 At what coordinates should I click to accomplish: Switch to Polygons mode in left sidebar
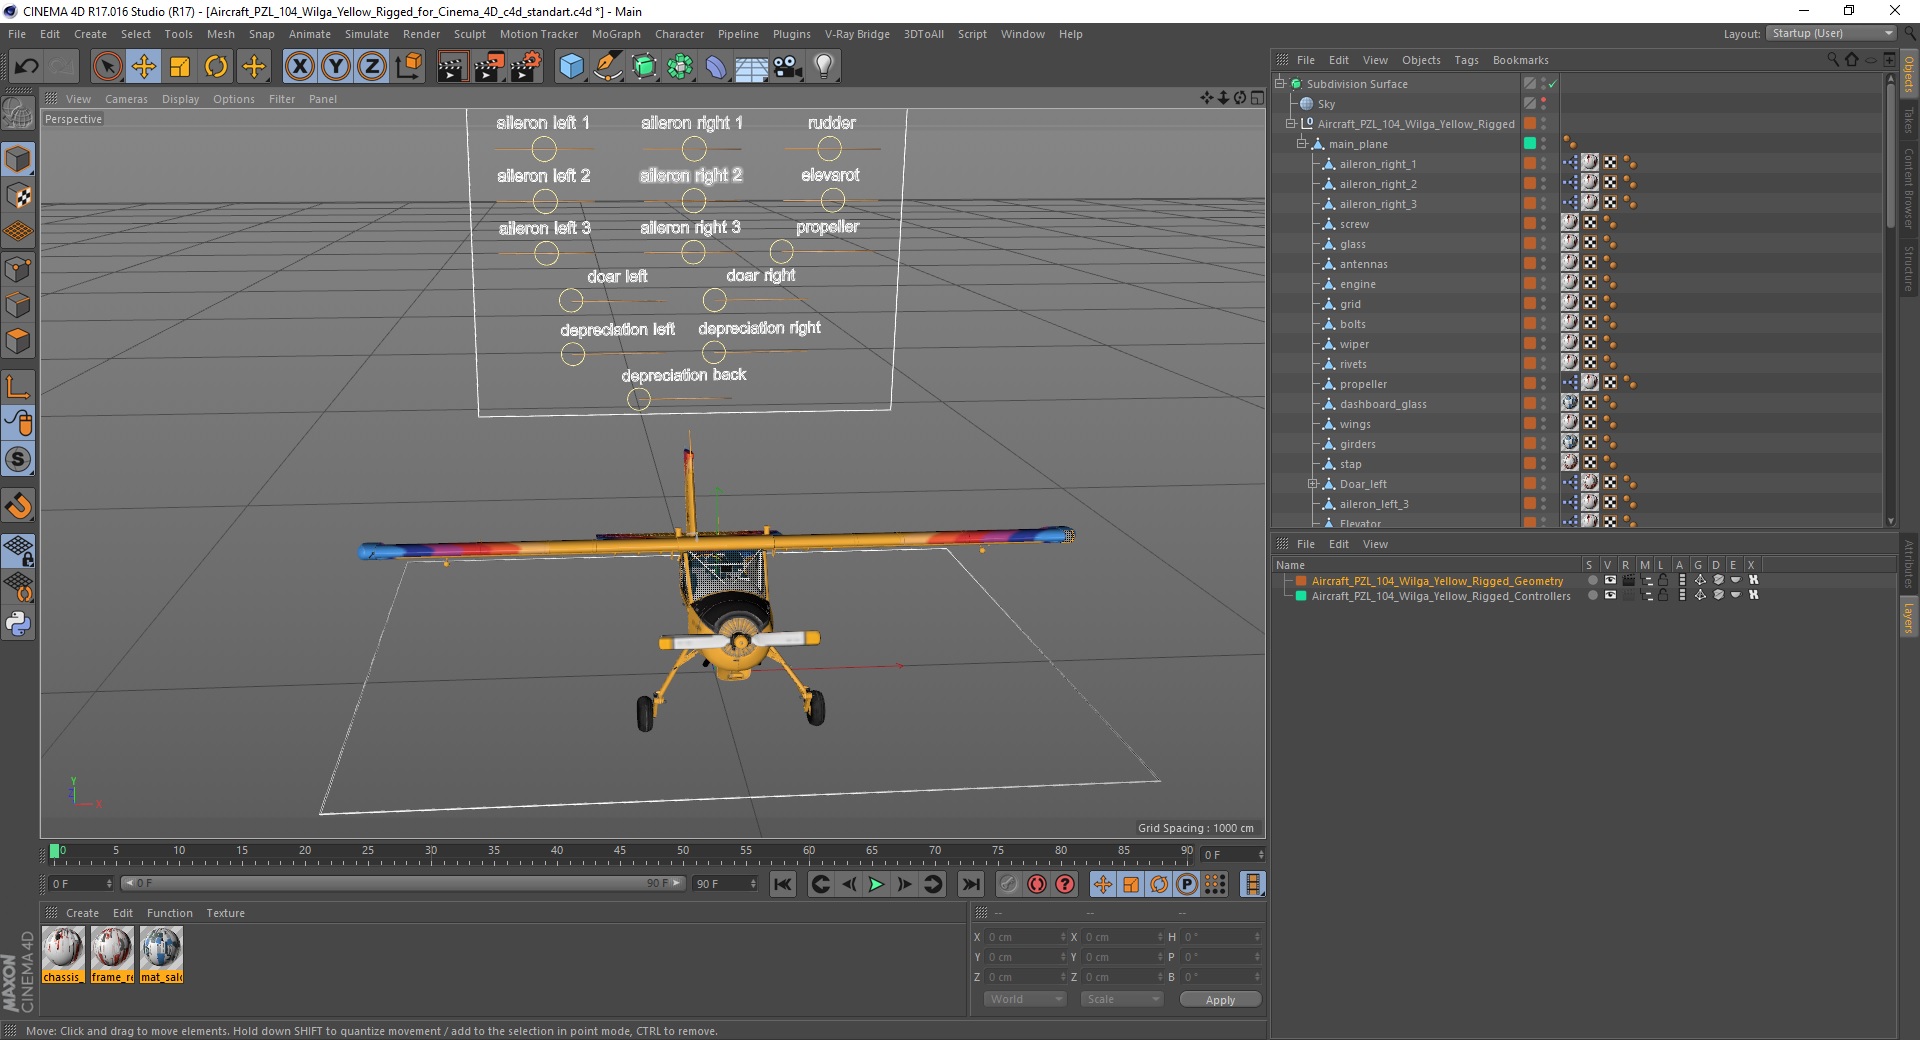click(18, 341)
